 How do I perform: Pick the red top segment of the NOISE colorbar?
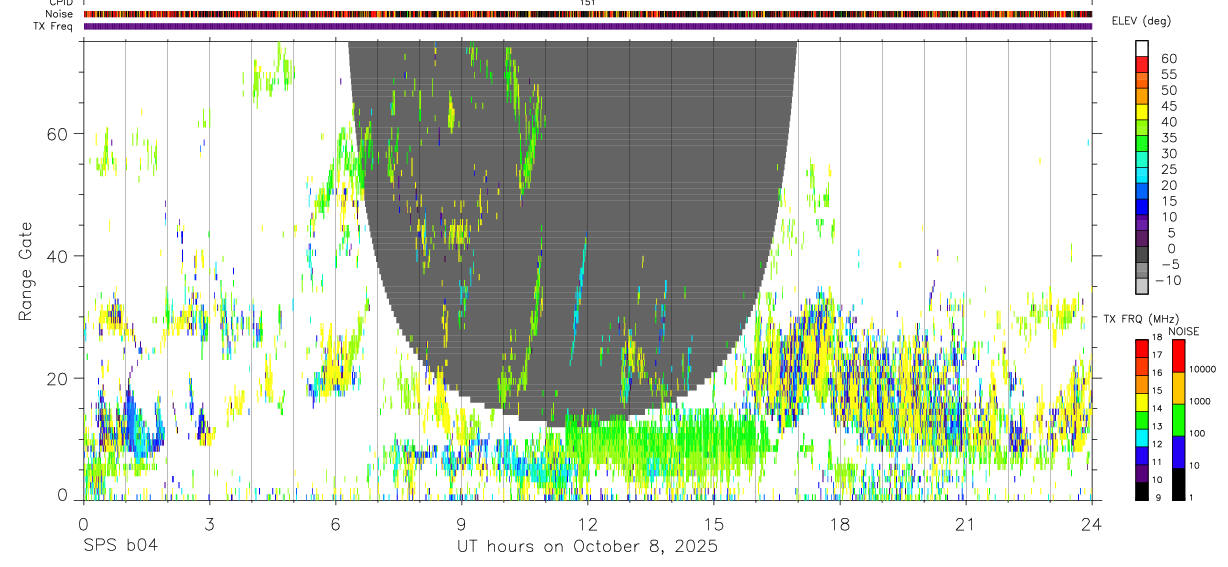pos(1176,356)
